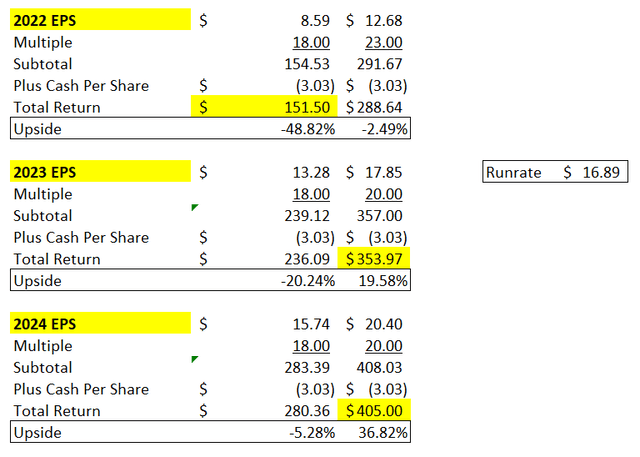The image size is (640, 457).
Task: Select the 23.00 multiple cell
Action: pyautogui.click(x=387, y=42)
